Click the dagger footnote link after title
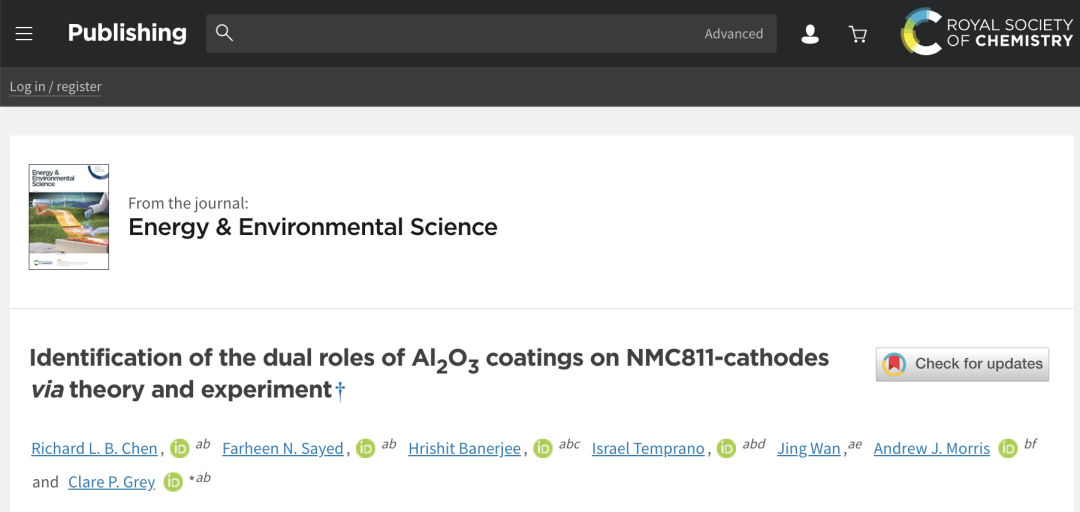 click(340, 391)
